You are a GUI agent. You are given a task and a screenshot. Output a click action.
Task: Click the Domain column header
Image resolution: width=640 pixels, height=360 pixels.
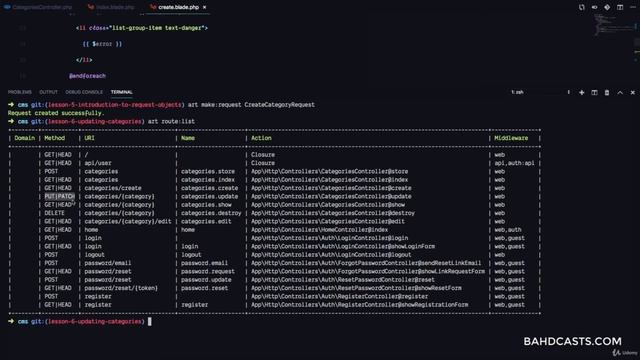(24, 138)
